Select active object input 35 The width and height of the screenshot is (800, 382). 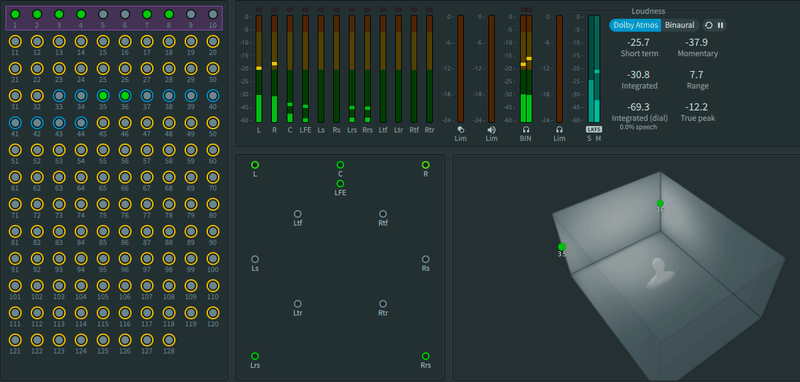pyautogui.click(x=103, y=95)
